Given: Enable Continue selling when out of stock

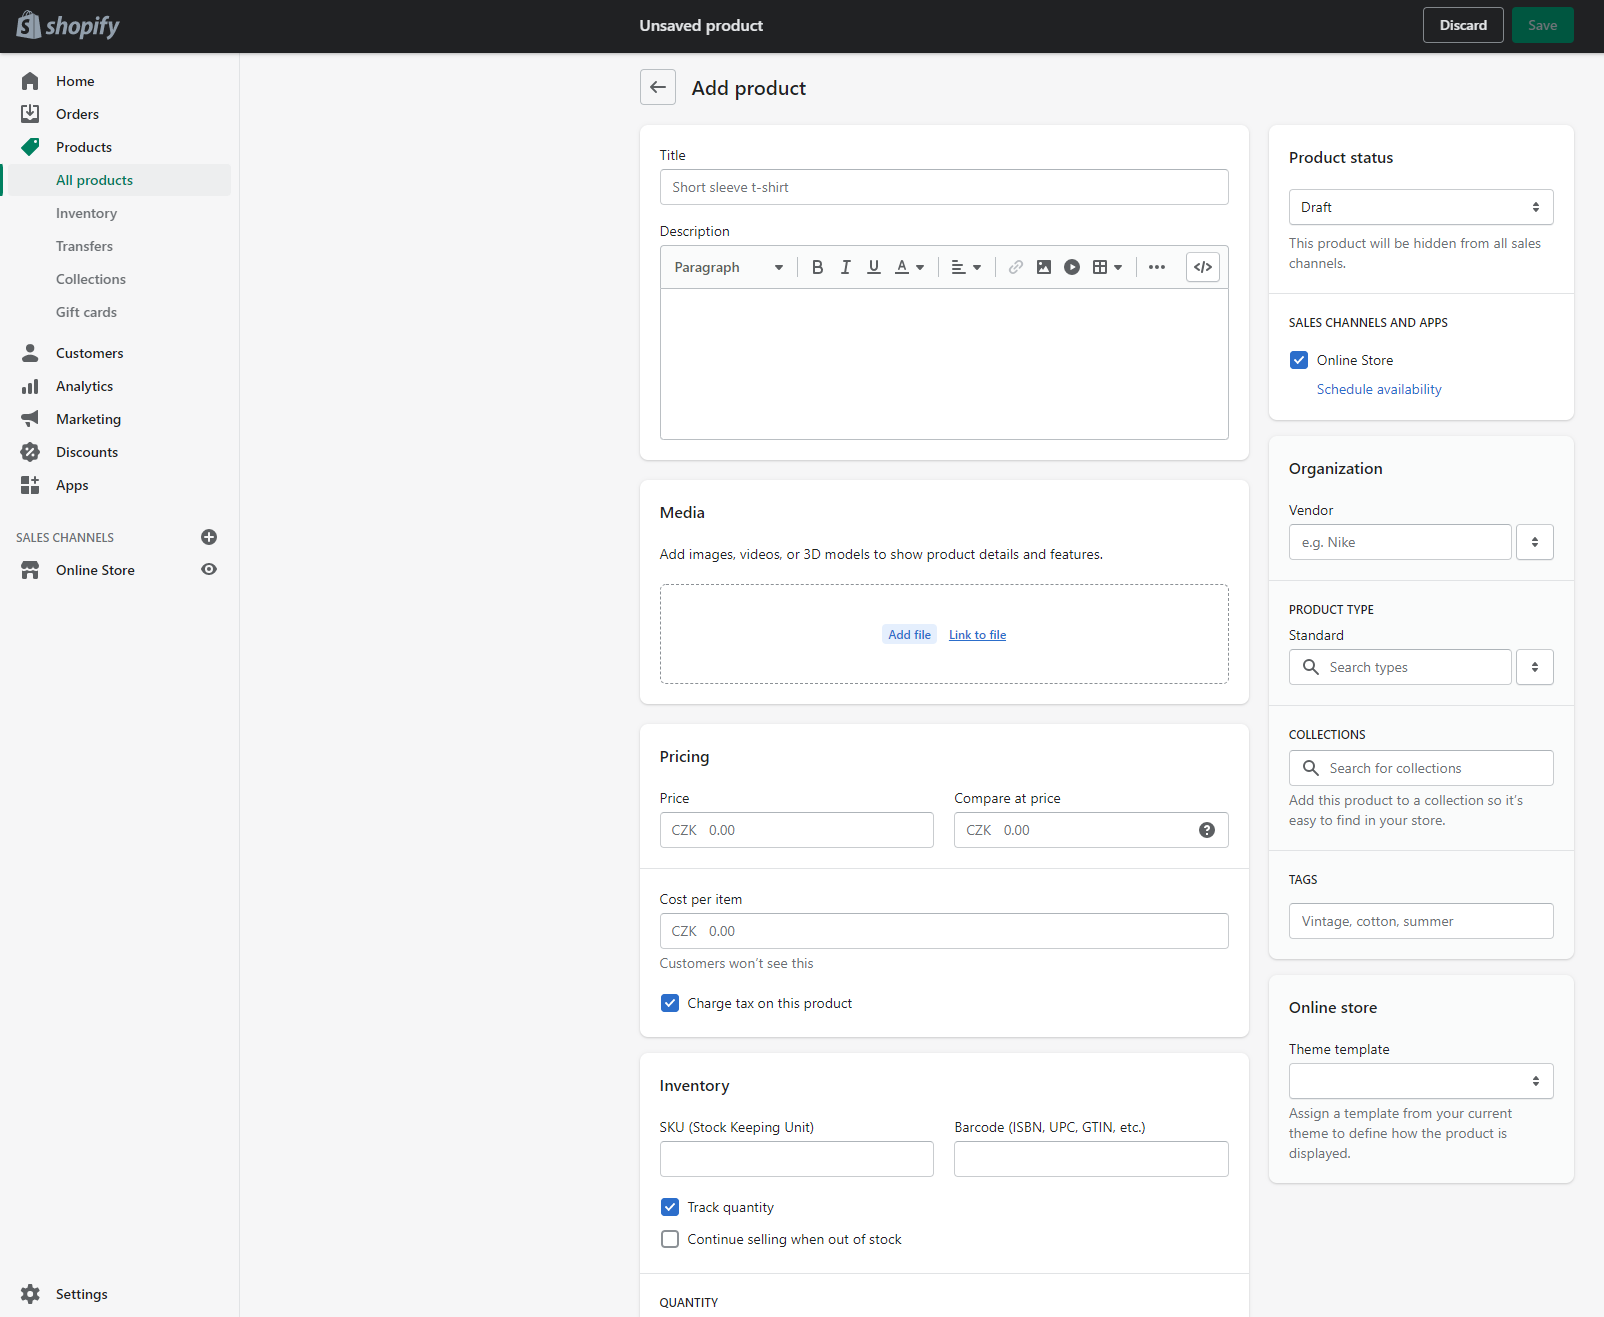Looking at the screenshot, I should click(669, 1239).
